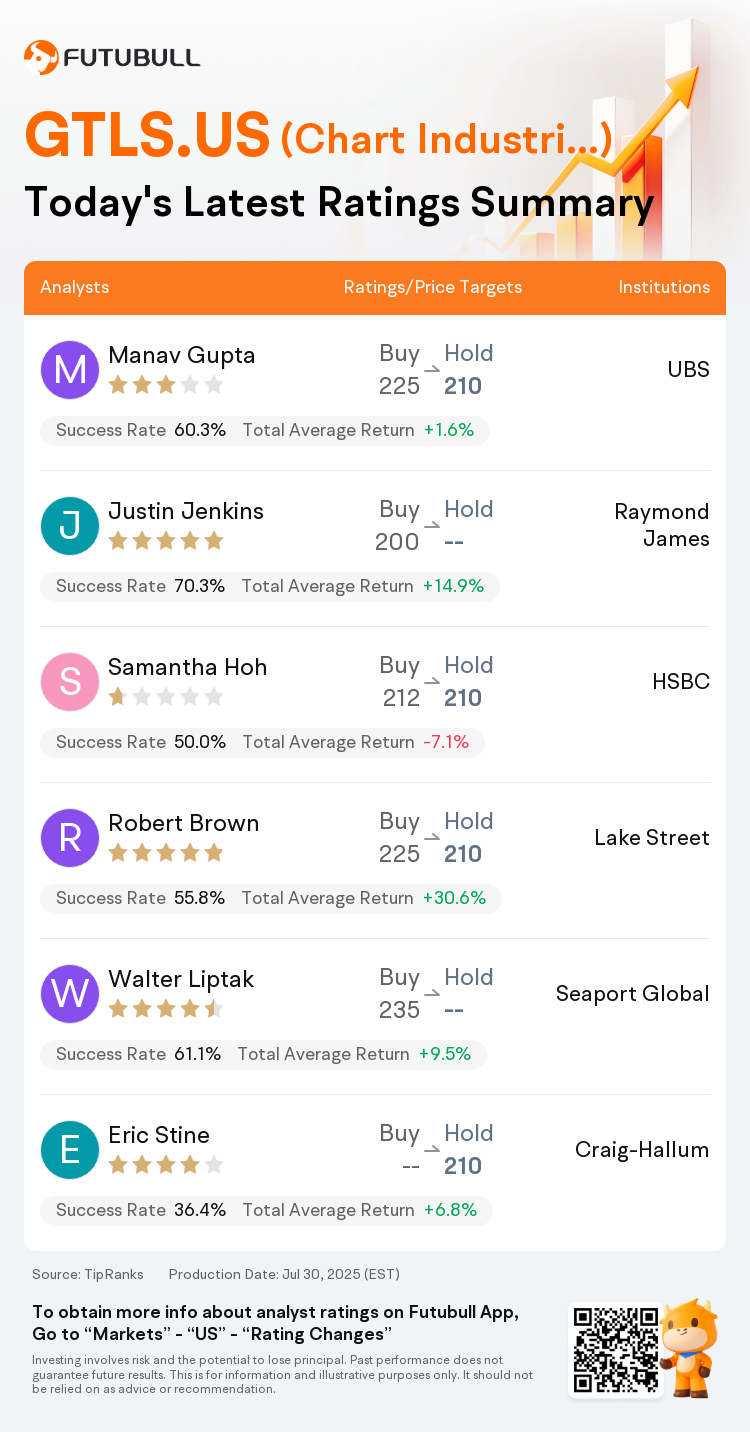750x1432 pixels.
Task: Click the Raymond James institution name
Action: pos(662,525)
